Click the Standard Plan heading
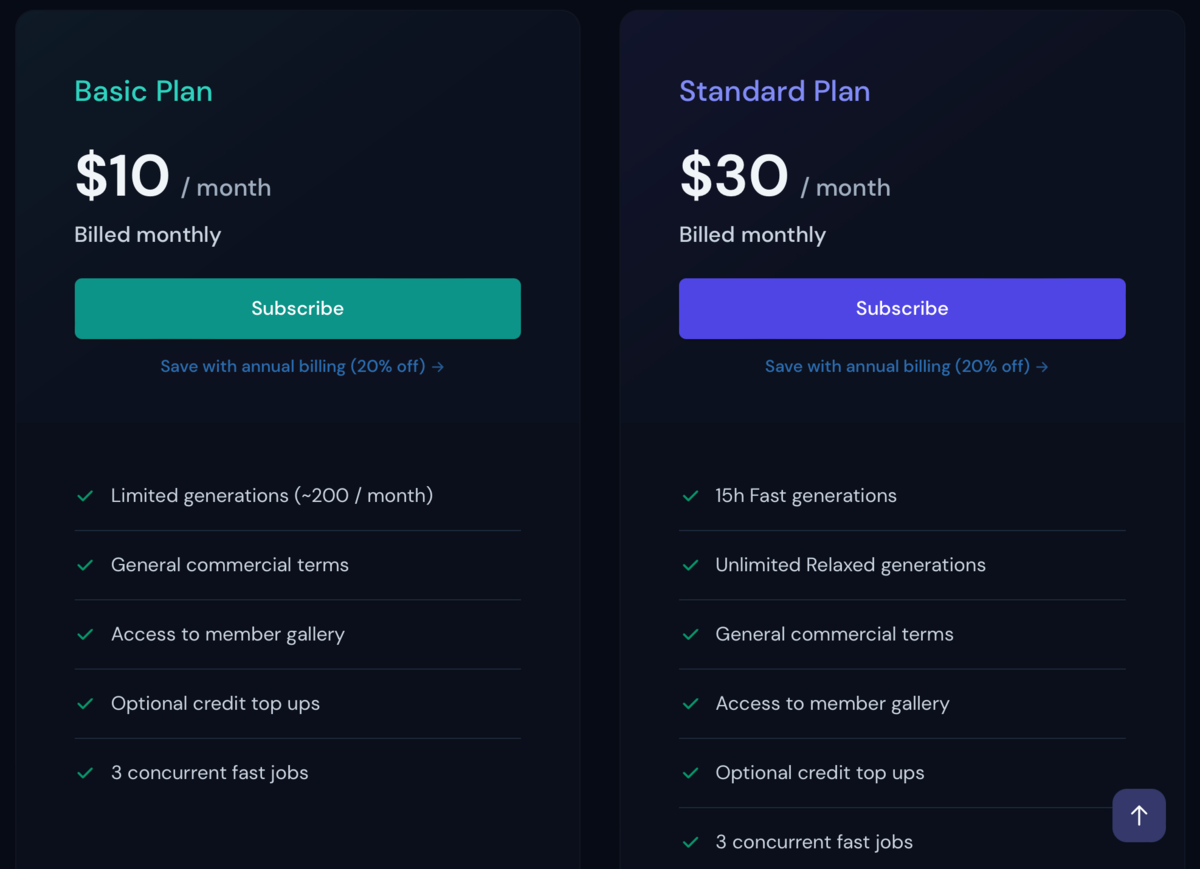This screenshot has height=869, width=1200. click(774, 91)
